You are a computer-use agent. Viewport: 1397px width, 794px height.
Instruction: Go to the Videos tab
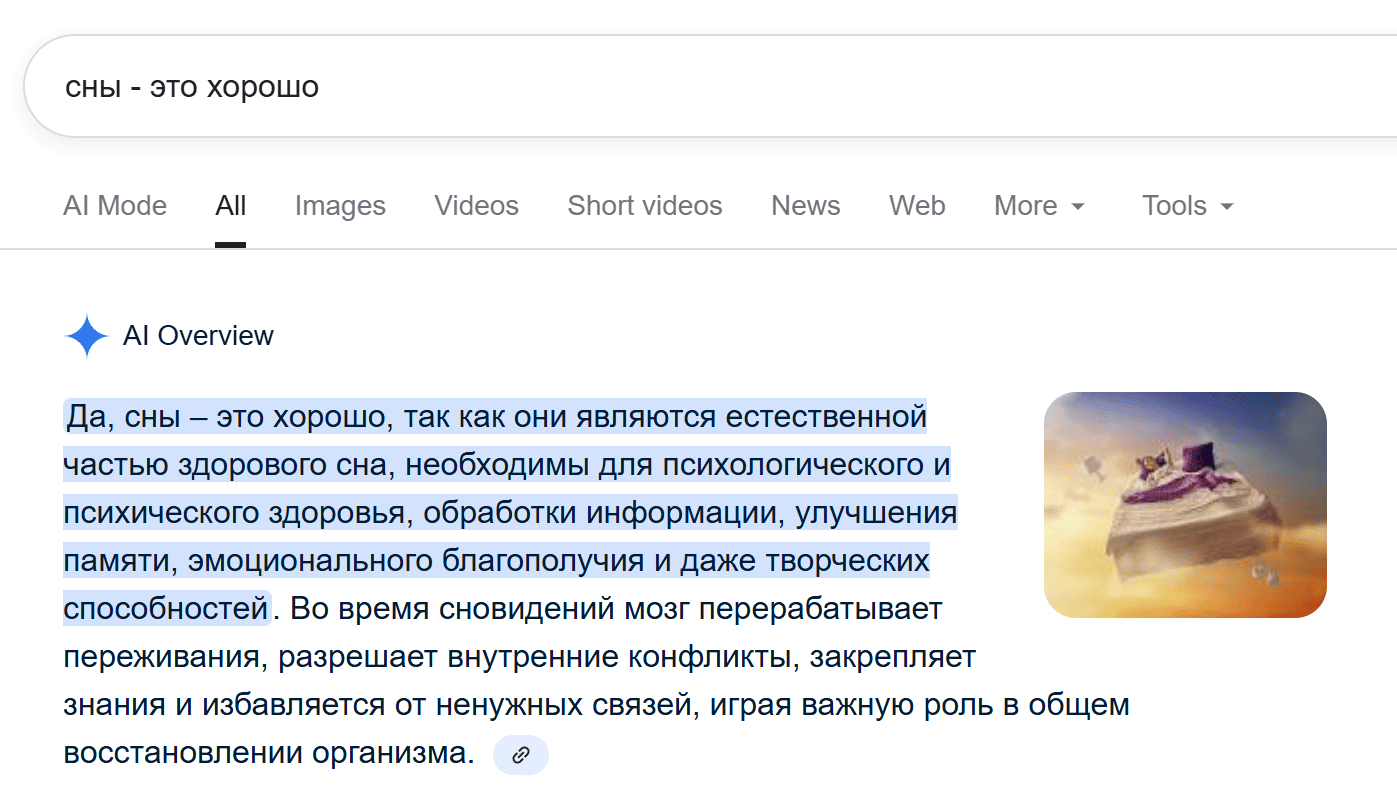tap(476, 206)
